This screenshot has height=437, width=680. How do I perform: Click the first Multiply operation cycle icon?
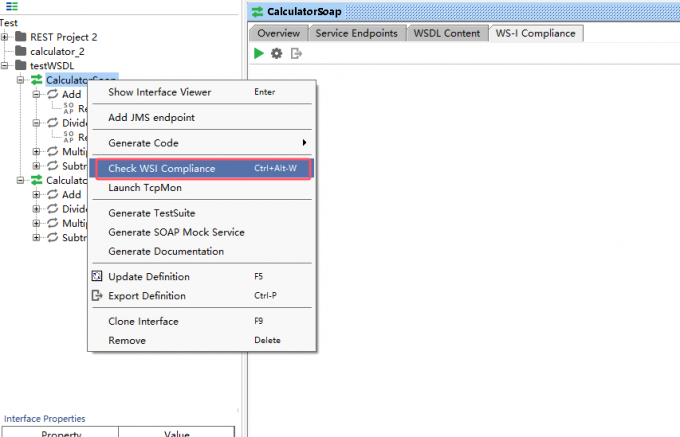click(52, 151)
